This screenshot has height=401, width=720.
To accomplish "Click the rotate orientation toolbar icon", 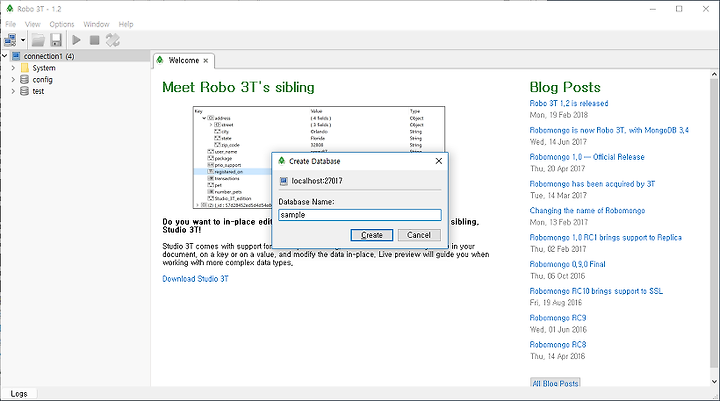I will 112,40.
